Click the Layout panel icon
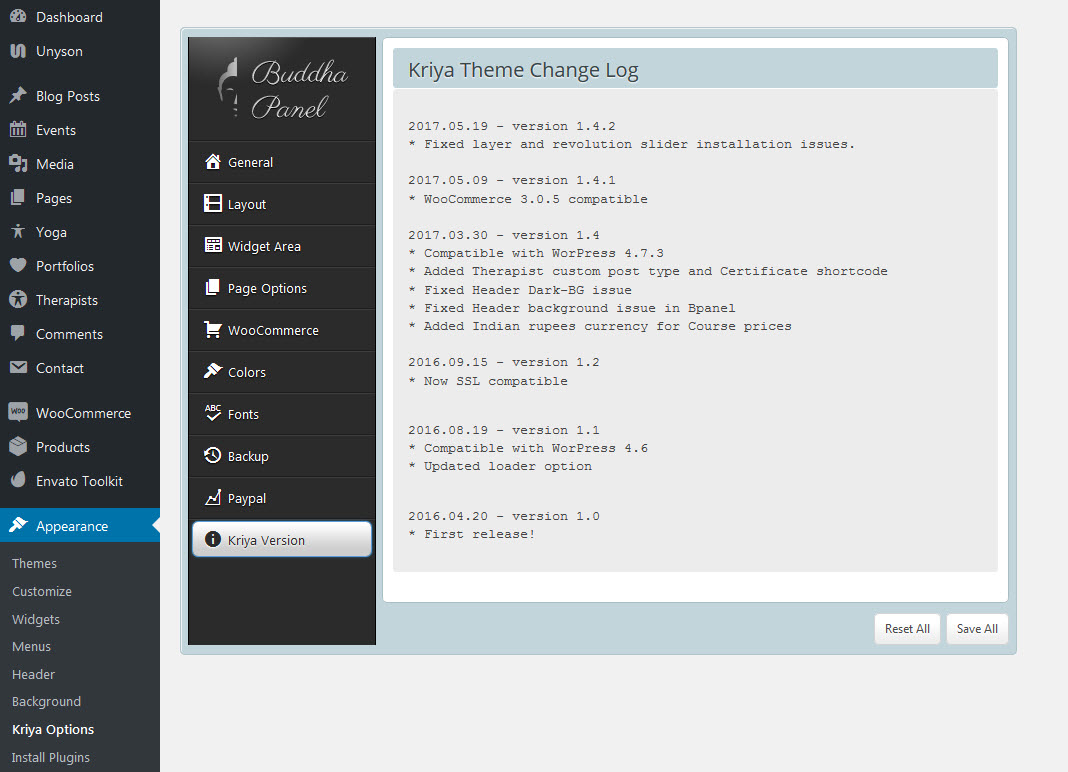 (212, 204)
